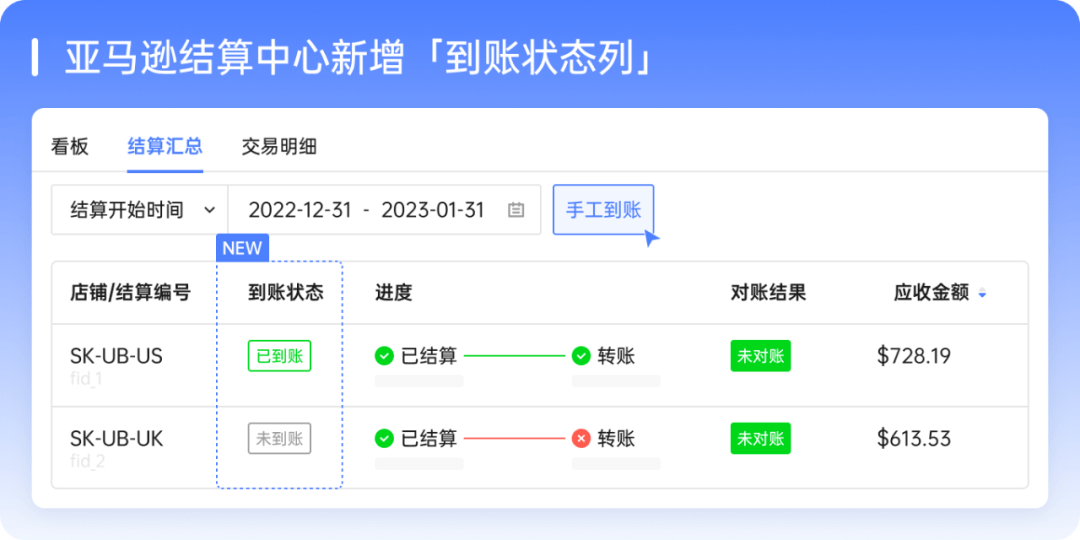Screen dimensions: 1080x540
Task: Click the blue NEW badge
Action: (242, 248)
